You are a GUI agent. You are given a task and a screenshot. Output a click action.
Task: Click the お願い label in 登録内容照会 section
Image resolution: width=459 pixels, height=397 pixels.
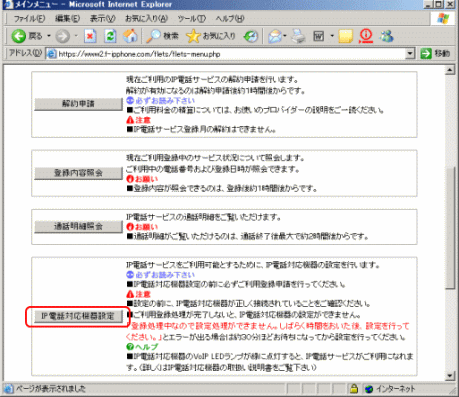tap(142, 179)
